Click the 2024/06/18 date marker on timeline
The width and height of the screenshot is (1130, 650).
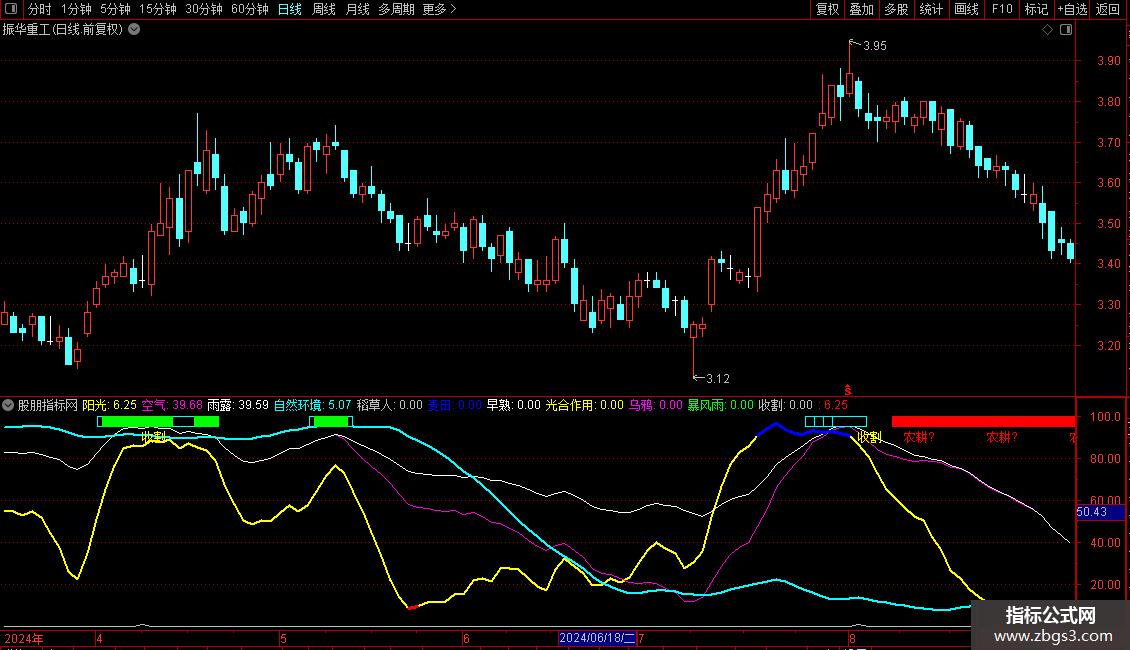pos(597,638)
